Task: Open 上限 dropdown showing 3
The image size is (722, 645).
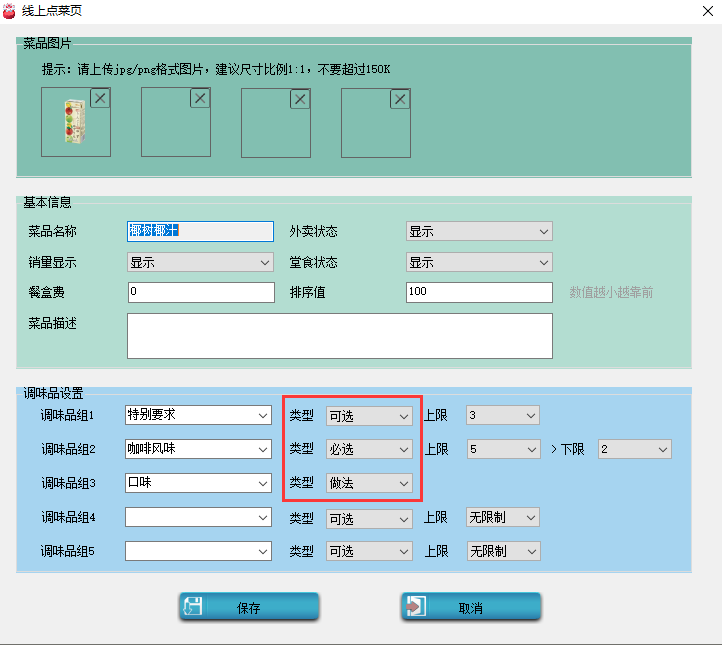Action: tap(503, 415)
